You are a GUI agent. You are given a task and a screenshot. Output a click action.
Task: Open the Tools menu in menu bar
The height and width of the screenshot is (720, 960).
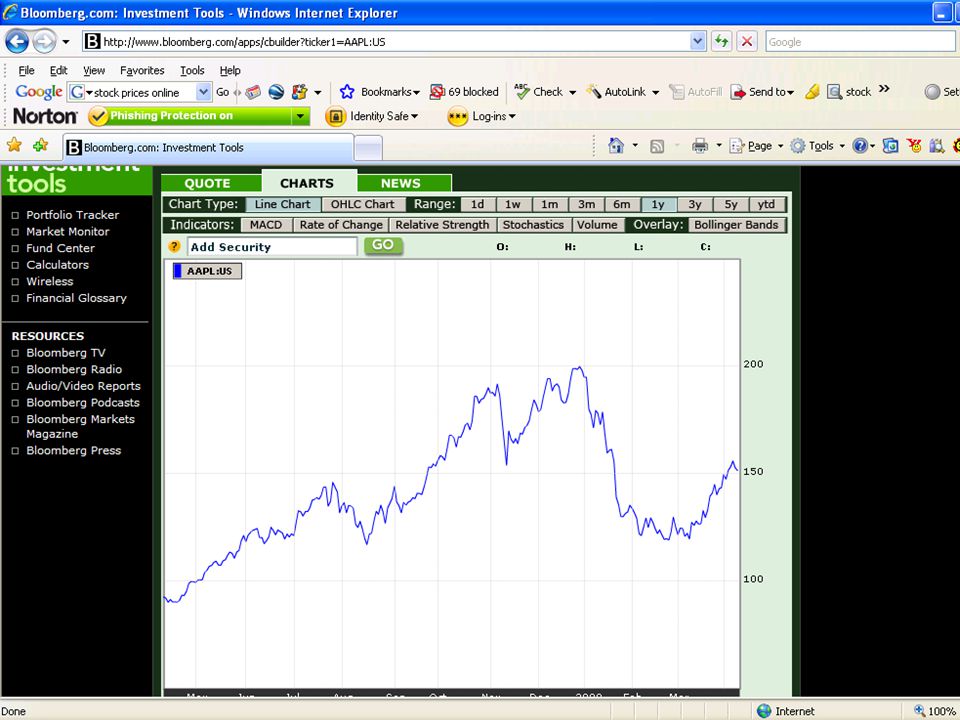pyautogui.click(x=192, y=70)
